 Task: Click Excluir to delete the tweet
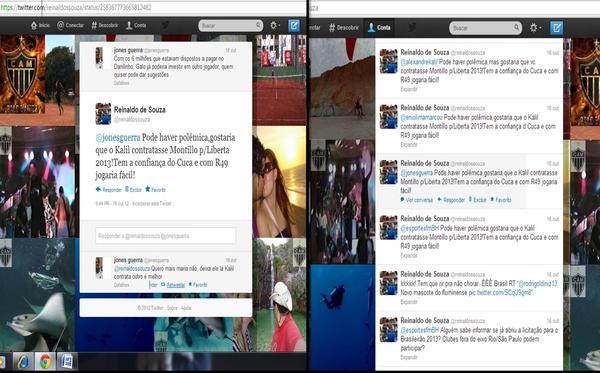[x=134, y=189]
